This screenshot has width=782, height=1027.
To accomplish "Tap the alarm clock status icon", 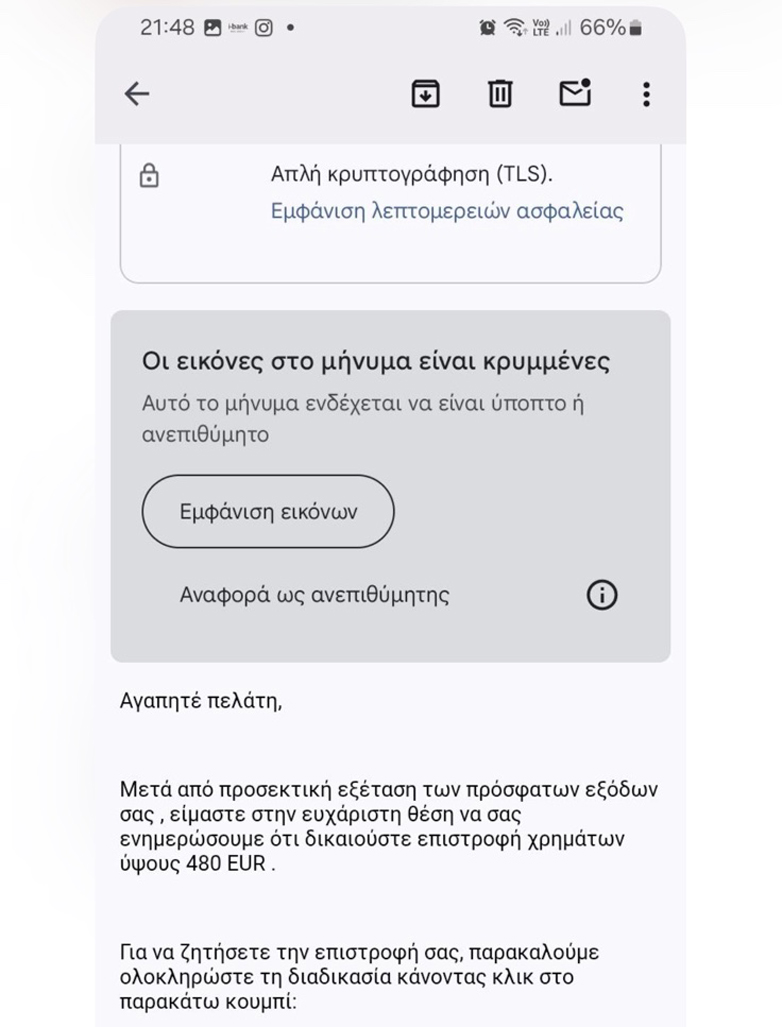I will [x=487, y=28].
